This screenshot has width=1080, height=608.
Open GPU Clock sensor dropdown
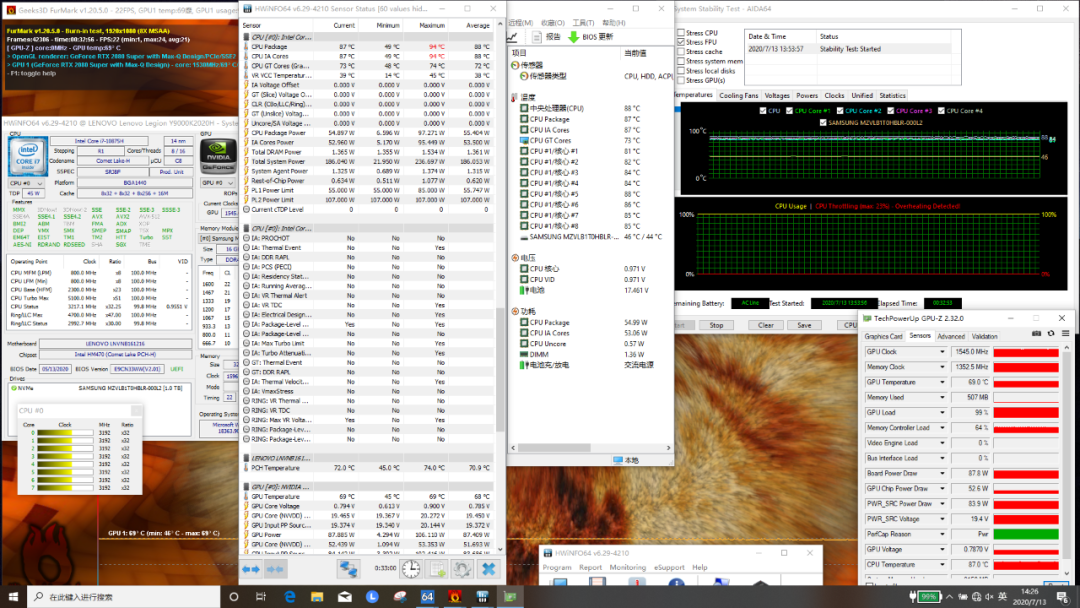942,352
